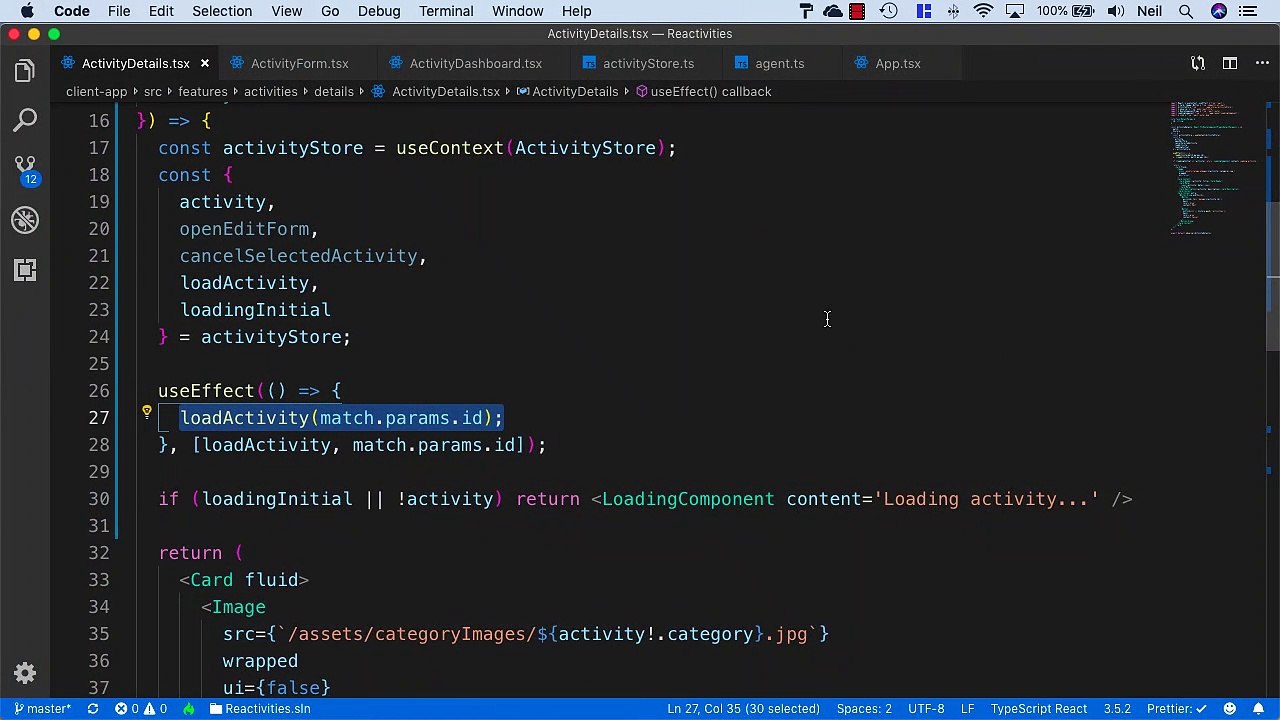
Task: Click details in the breadcrumb
Action: (333, 91)
